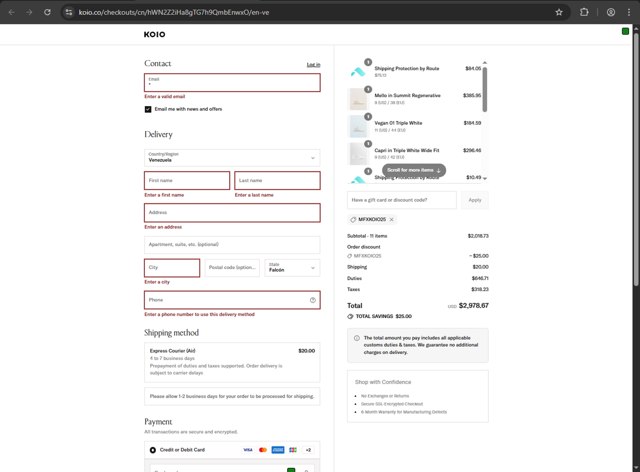Click the No Exchanges or Returns bullet
This screenshot has width=640, height=472.
click(x=385, y=396)
